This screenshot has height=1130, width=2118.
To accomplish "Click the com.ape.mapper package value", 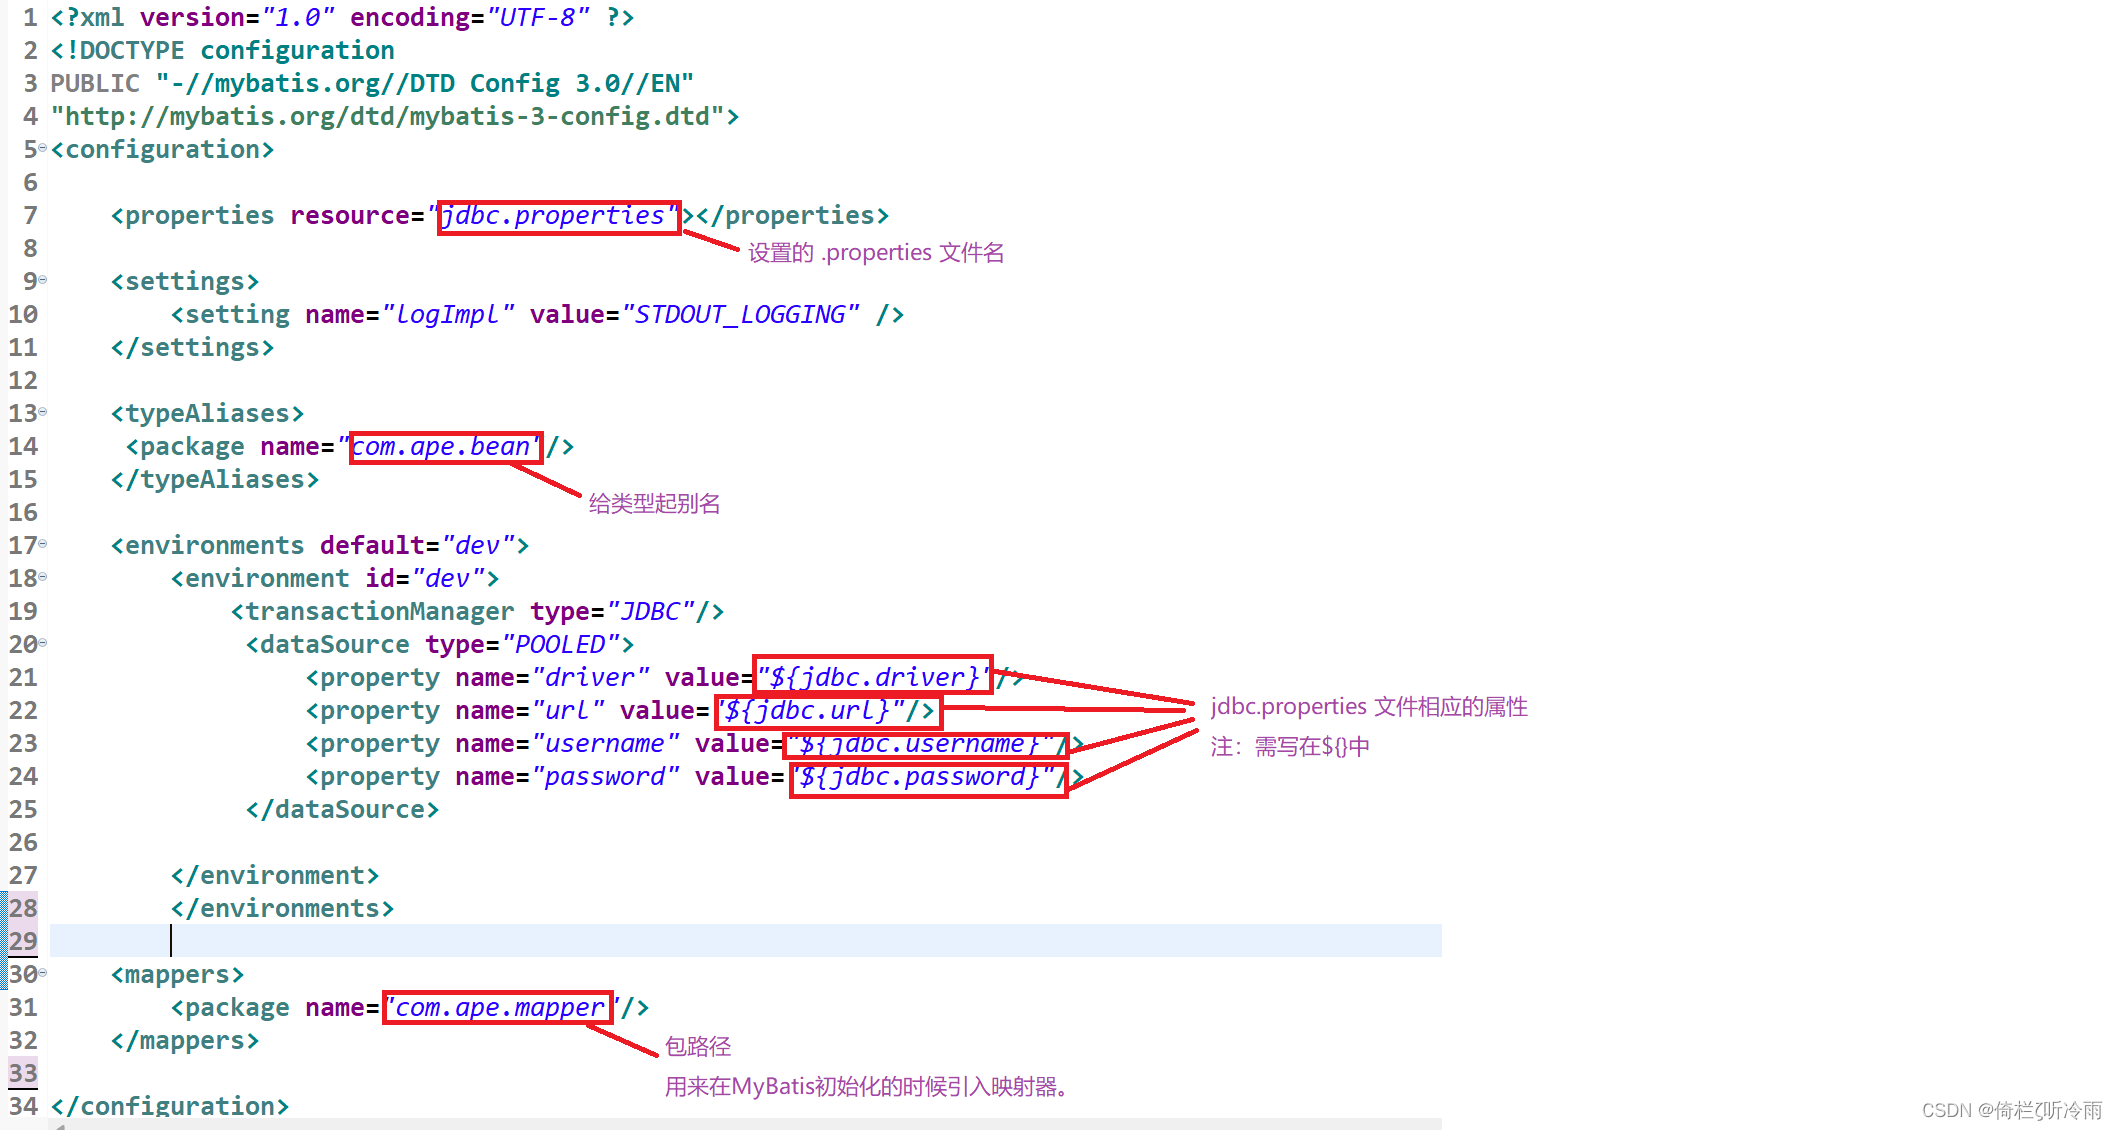I will click(498, 1007).
